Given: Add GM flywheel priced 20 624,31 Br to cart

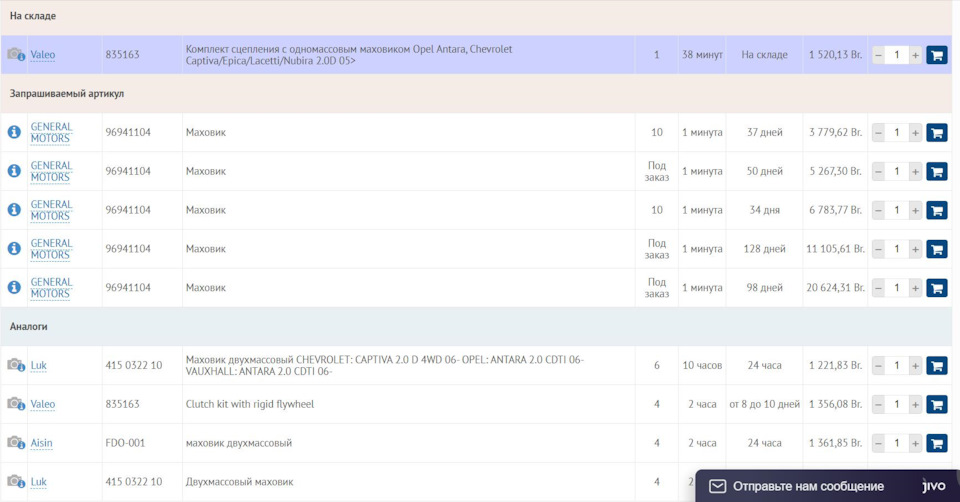Looking at the screenshot, I should point(937,288).
